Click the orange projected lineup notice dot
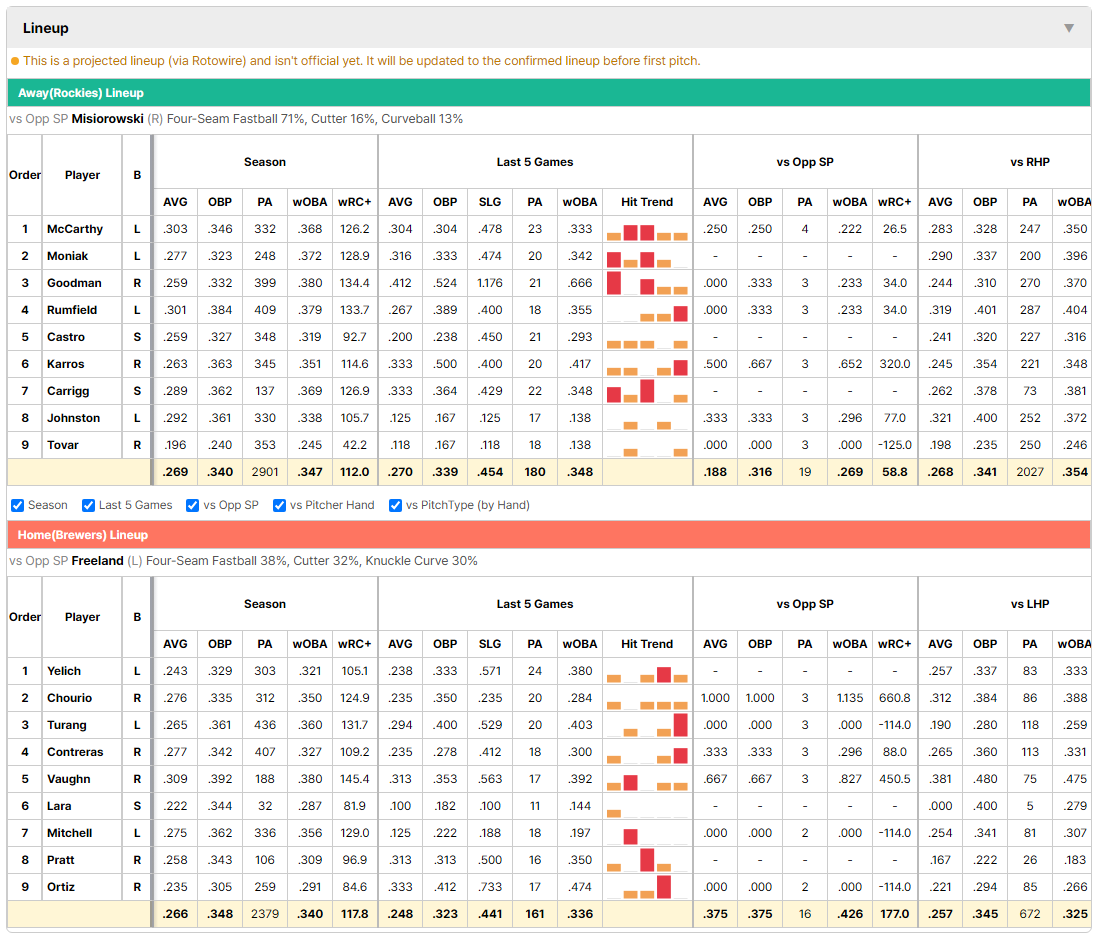1098x939 pixels. 15,61
